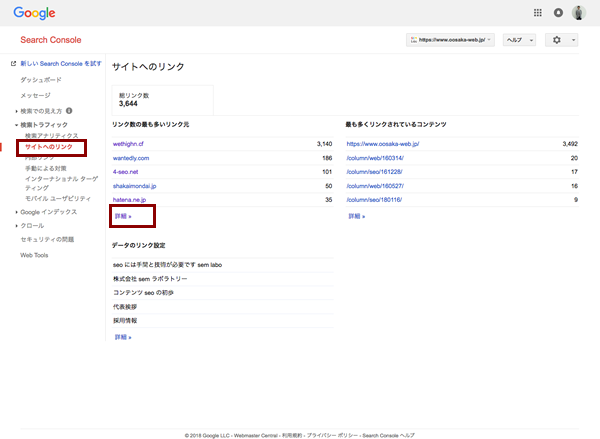
Task: Collapse the 検索トラフィック section
Action: tap(17, 125)
